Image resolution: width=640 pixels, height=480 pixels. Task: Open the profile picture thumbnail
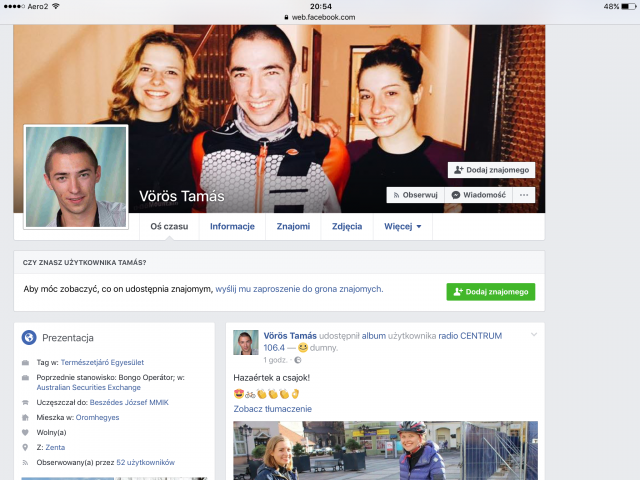point(76,177)
